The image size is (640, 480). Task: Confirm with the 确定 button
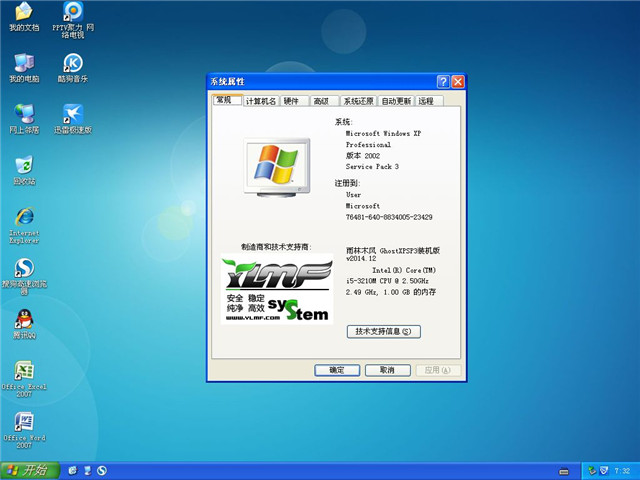coord(337,370)
